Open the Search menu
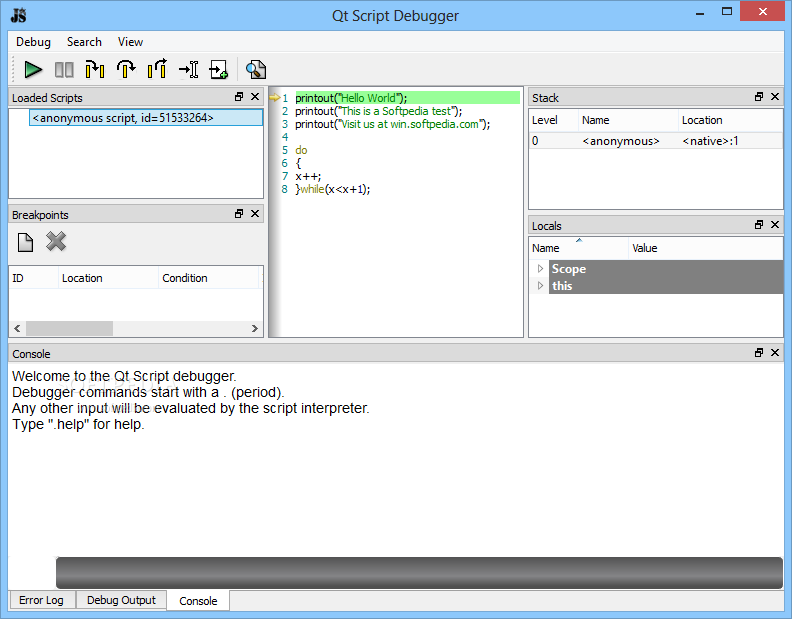 [x=84, y=42]
